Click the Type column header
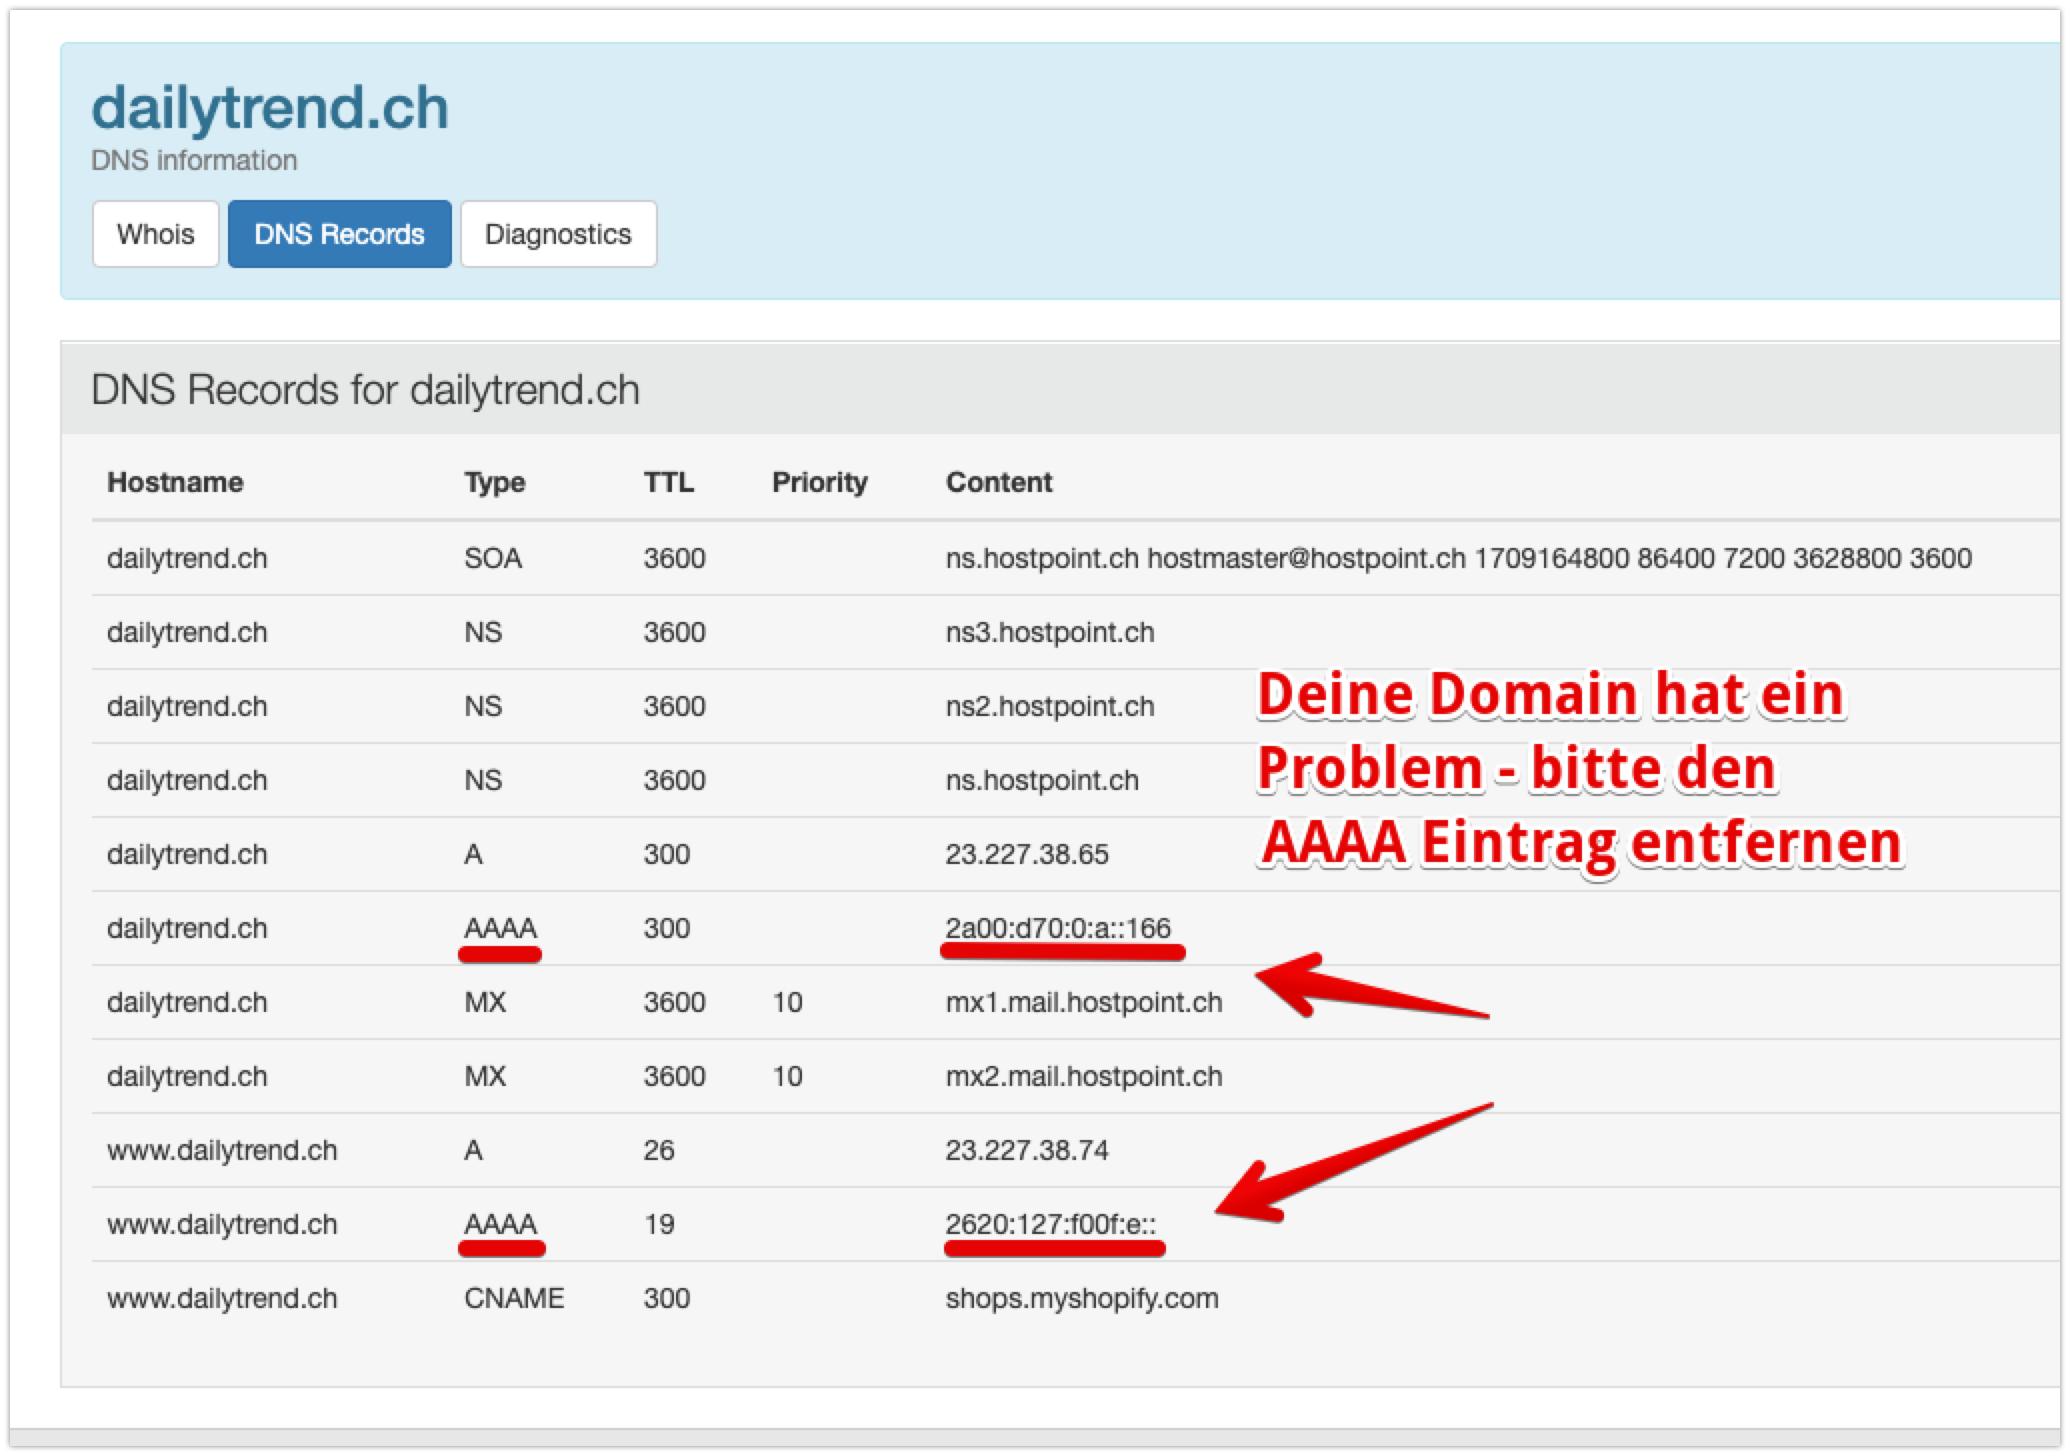 pyautogui.click(x=494, y=482)
